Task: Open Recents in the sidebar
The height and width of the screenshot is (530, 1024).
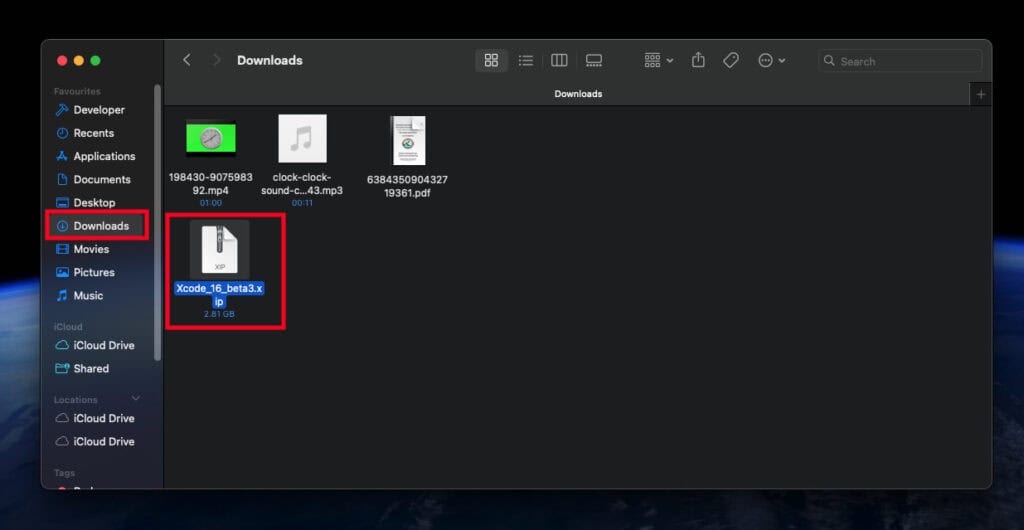Action: tap(93, 133)
